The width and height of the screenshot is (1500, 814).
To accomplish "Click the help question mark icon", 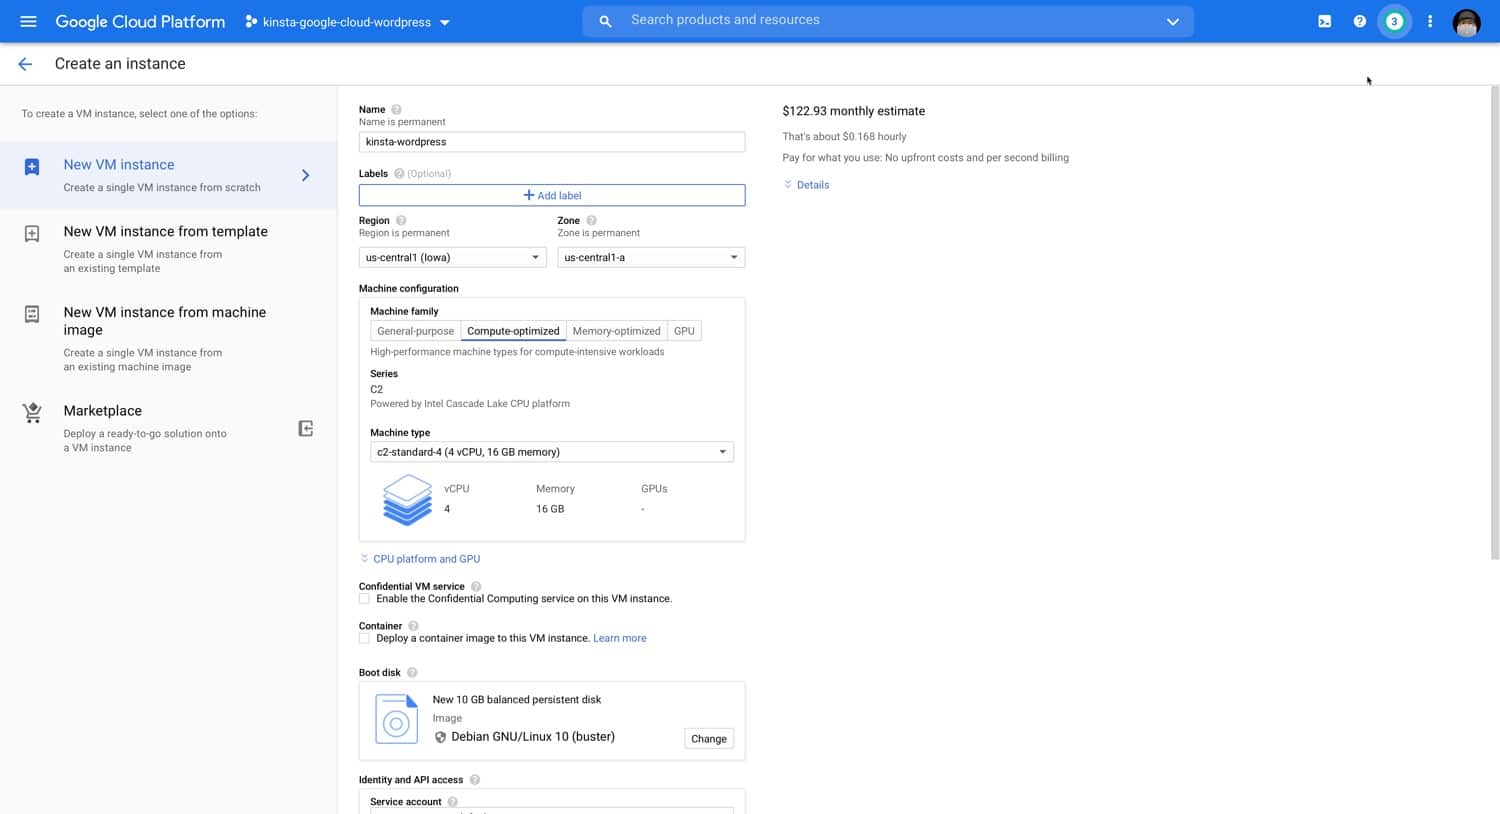I will click(1359, 20).
